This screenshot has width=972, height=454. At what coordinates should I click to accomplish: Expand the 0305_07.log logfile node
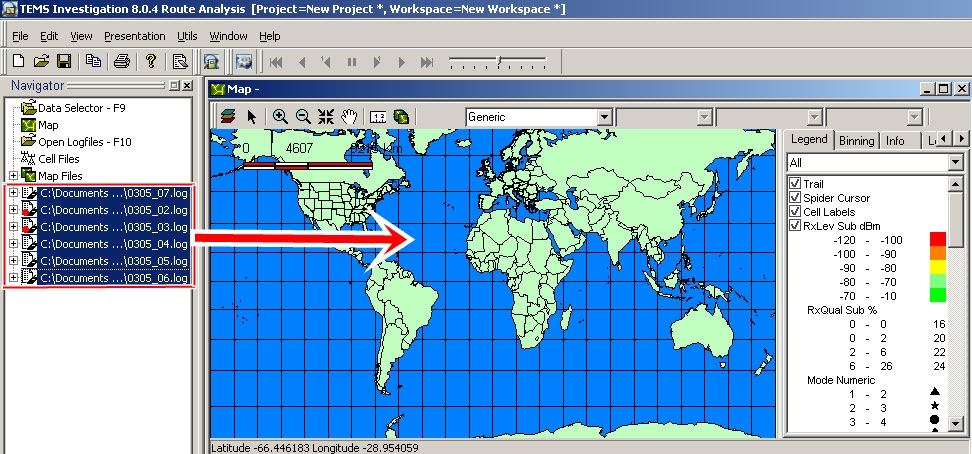coord(14,193)
